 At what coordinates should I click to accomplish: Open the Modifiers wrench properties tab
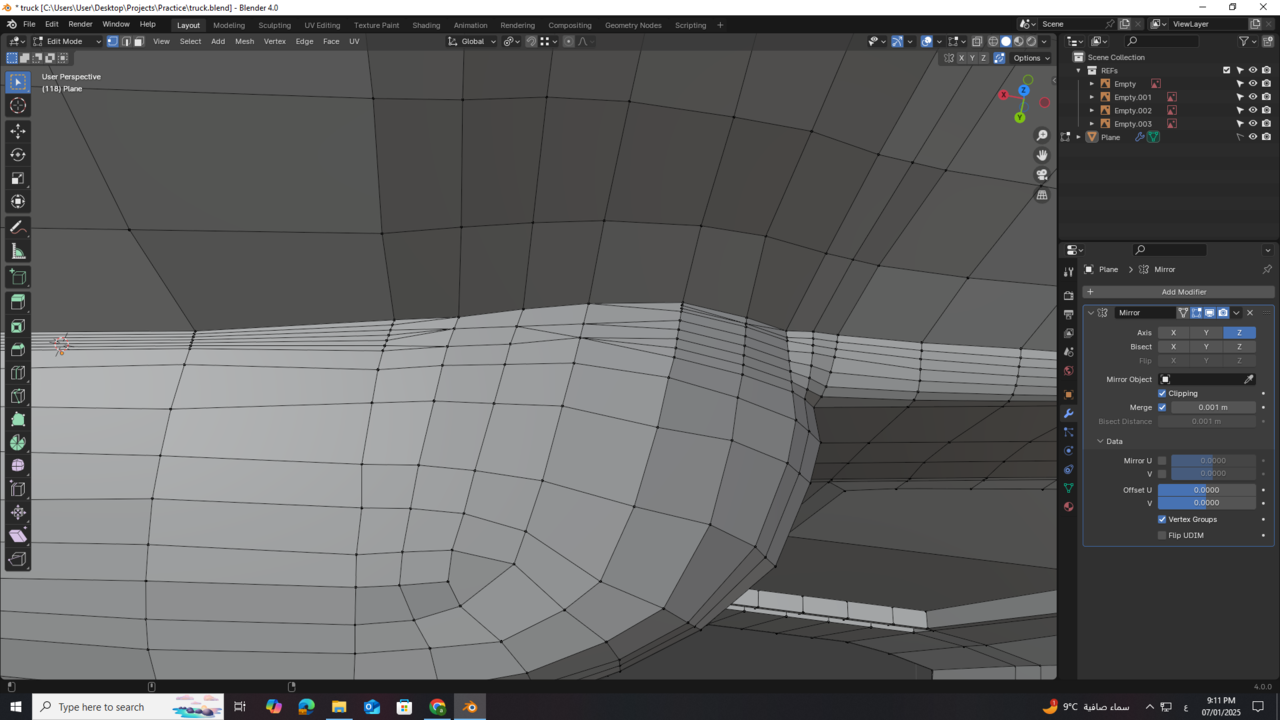(1068, 413)
